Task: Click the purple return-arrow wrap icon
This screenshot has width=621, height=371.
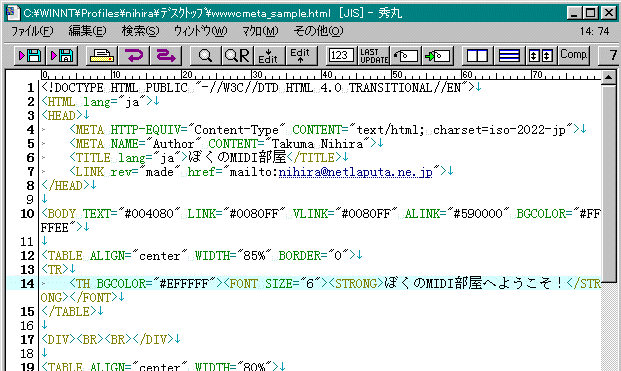Action: (133, 56)
